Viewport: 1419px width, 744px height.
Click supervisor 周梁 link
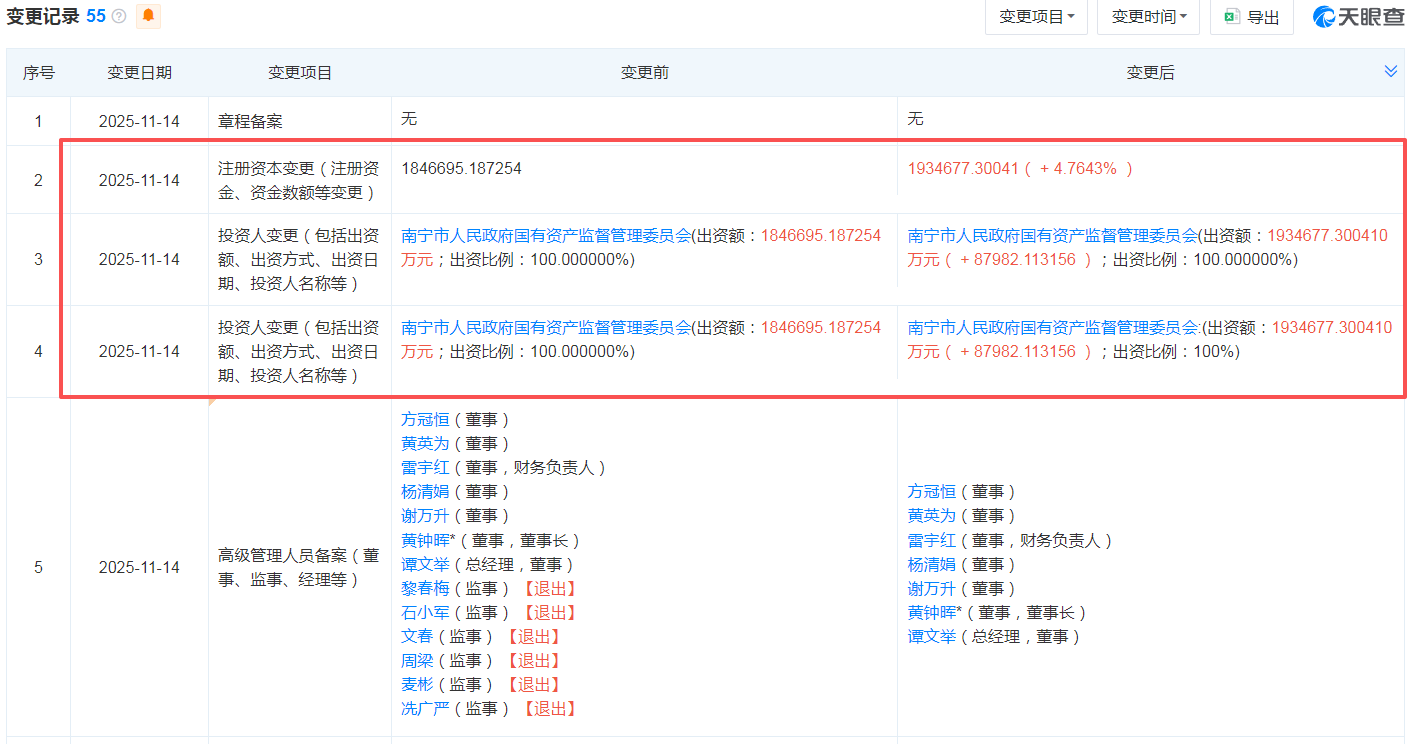pyautogui.click(x=417, y=660)
